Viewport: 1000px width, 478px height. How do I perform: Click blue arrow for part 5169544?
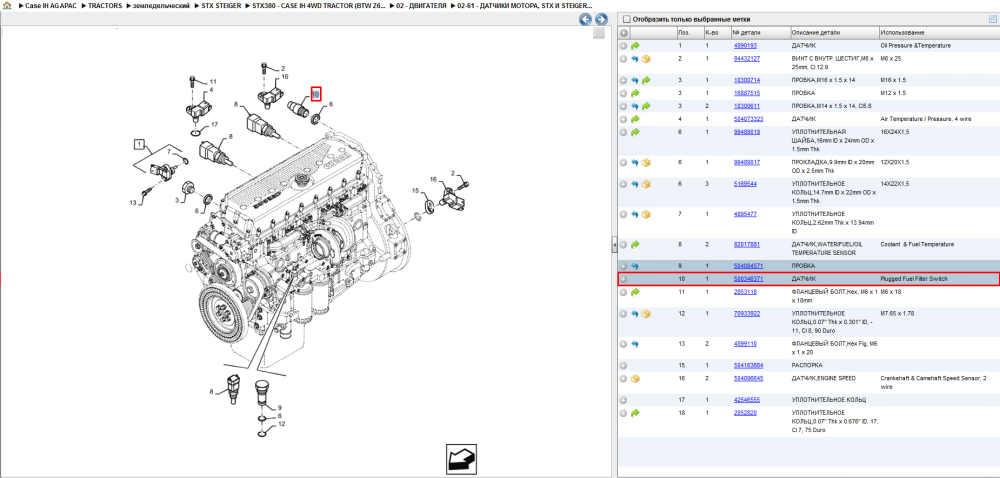[635, 184]
